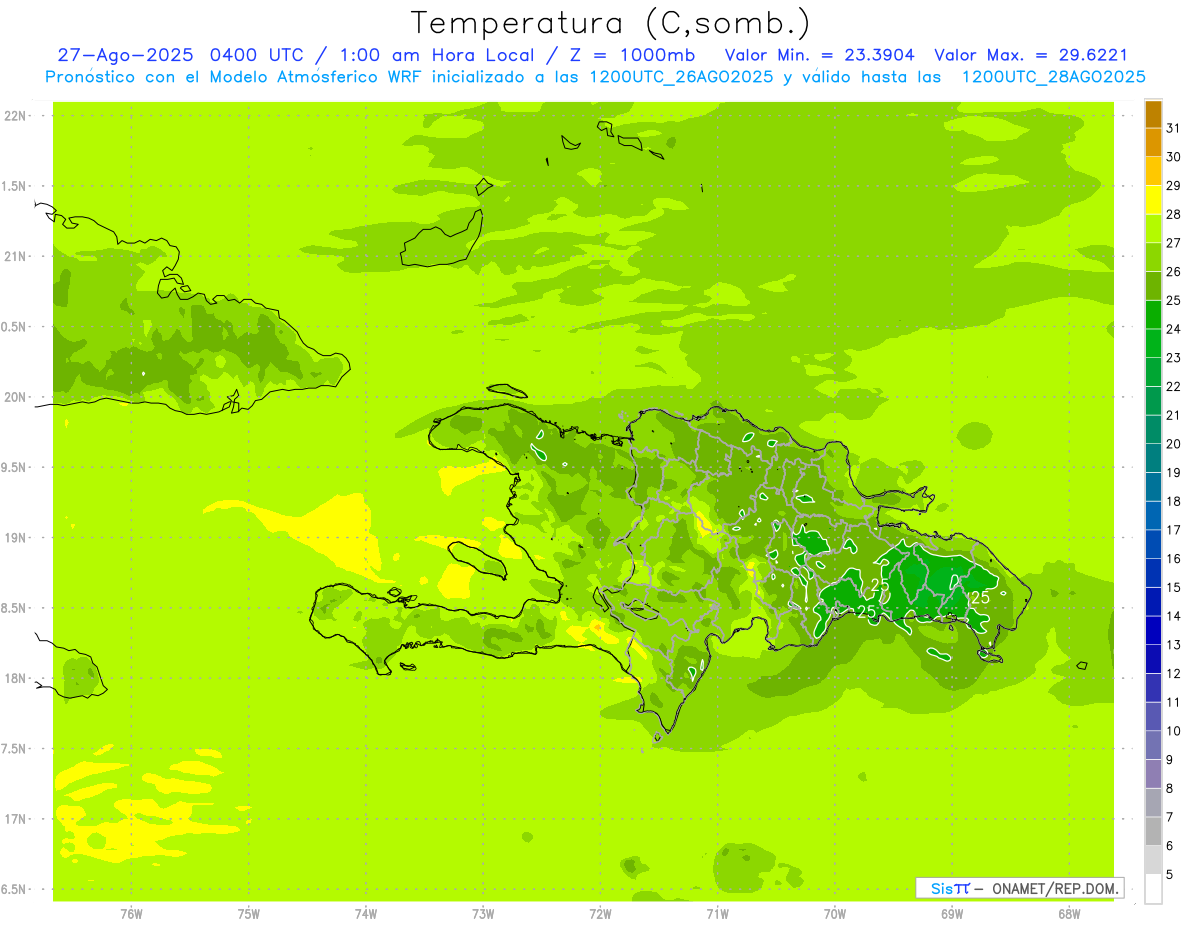Click the 'Valor Max. = 29.6221' text

pyautogui.click(x=1030, y=56)
